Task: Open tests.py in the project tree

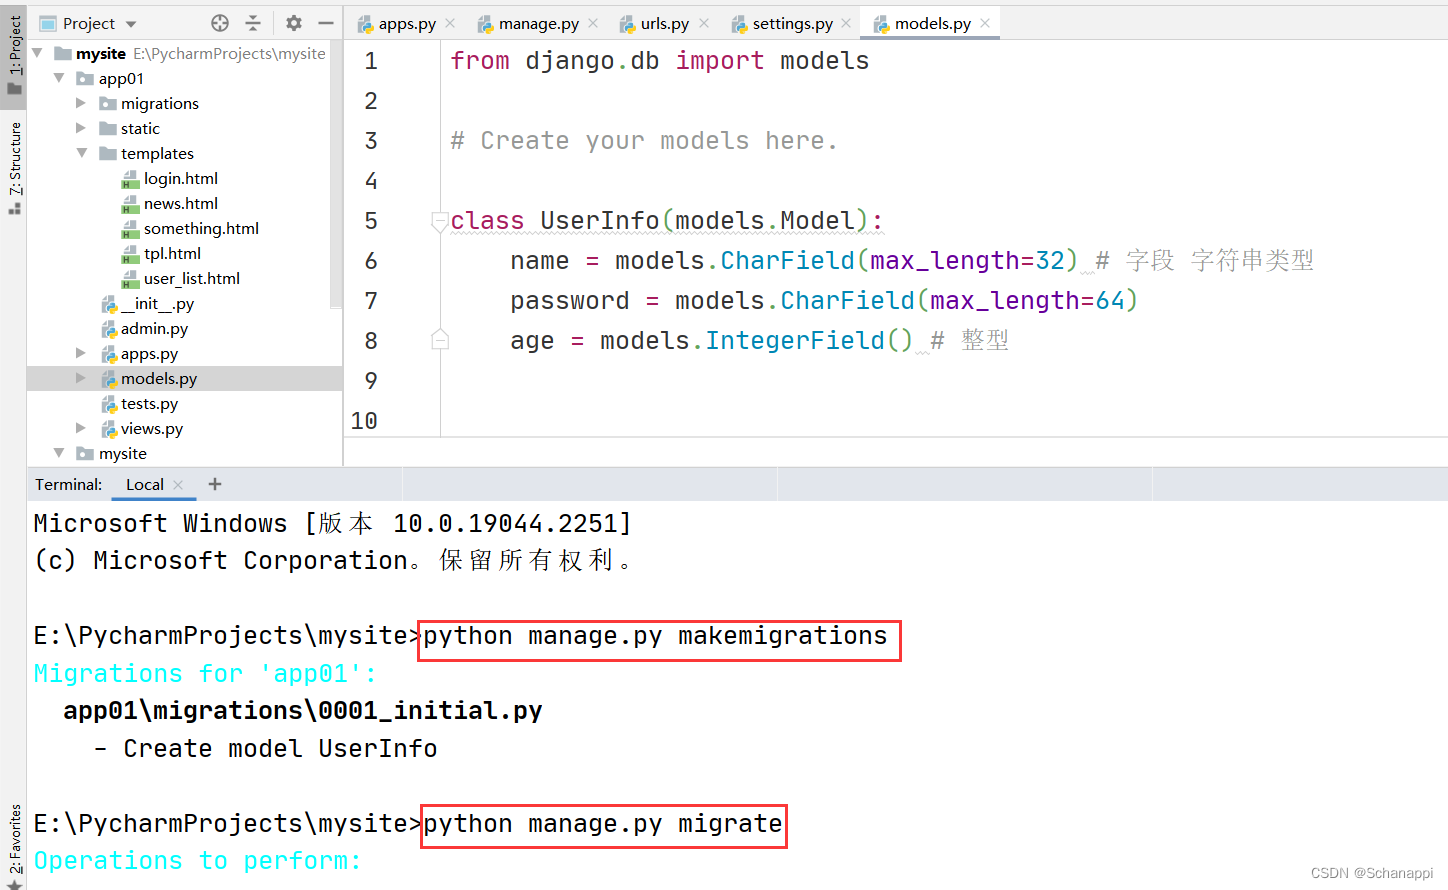Action: click(149, 403)
